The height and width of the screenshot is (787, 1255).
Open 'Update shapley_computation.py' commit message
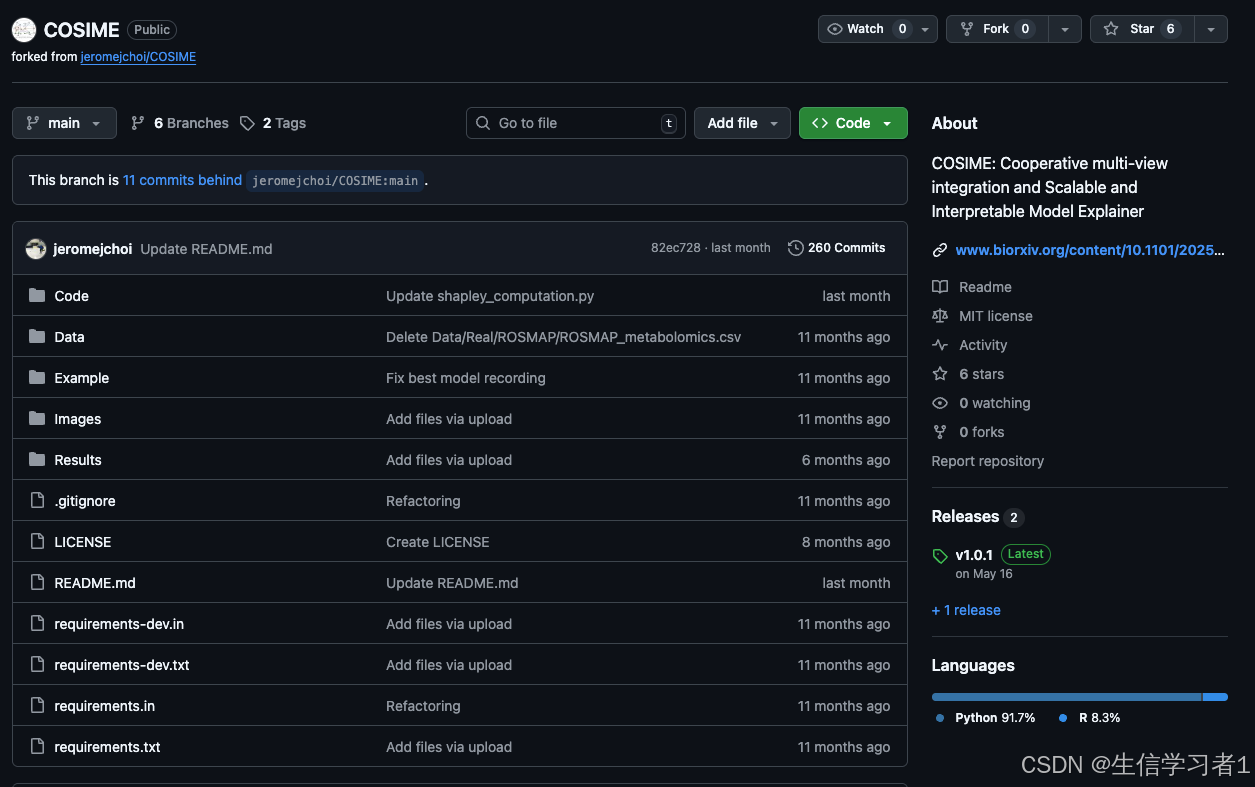[488, 296]
